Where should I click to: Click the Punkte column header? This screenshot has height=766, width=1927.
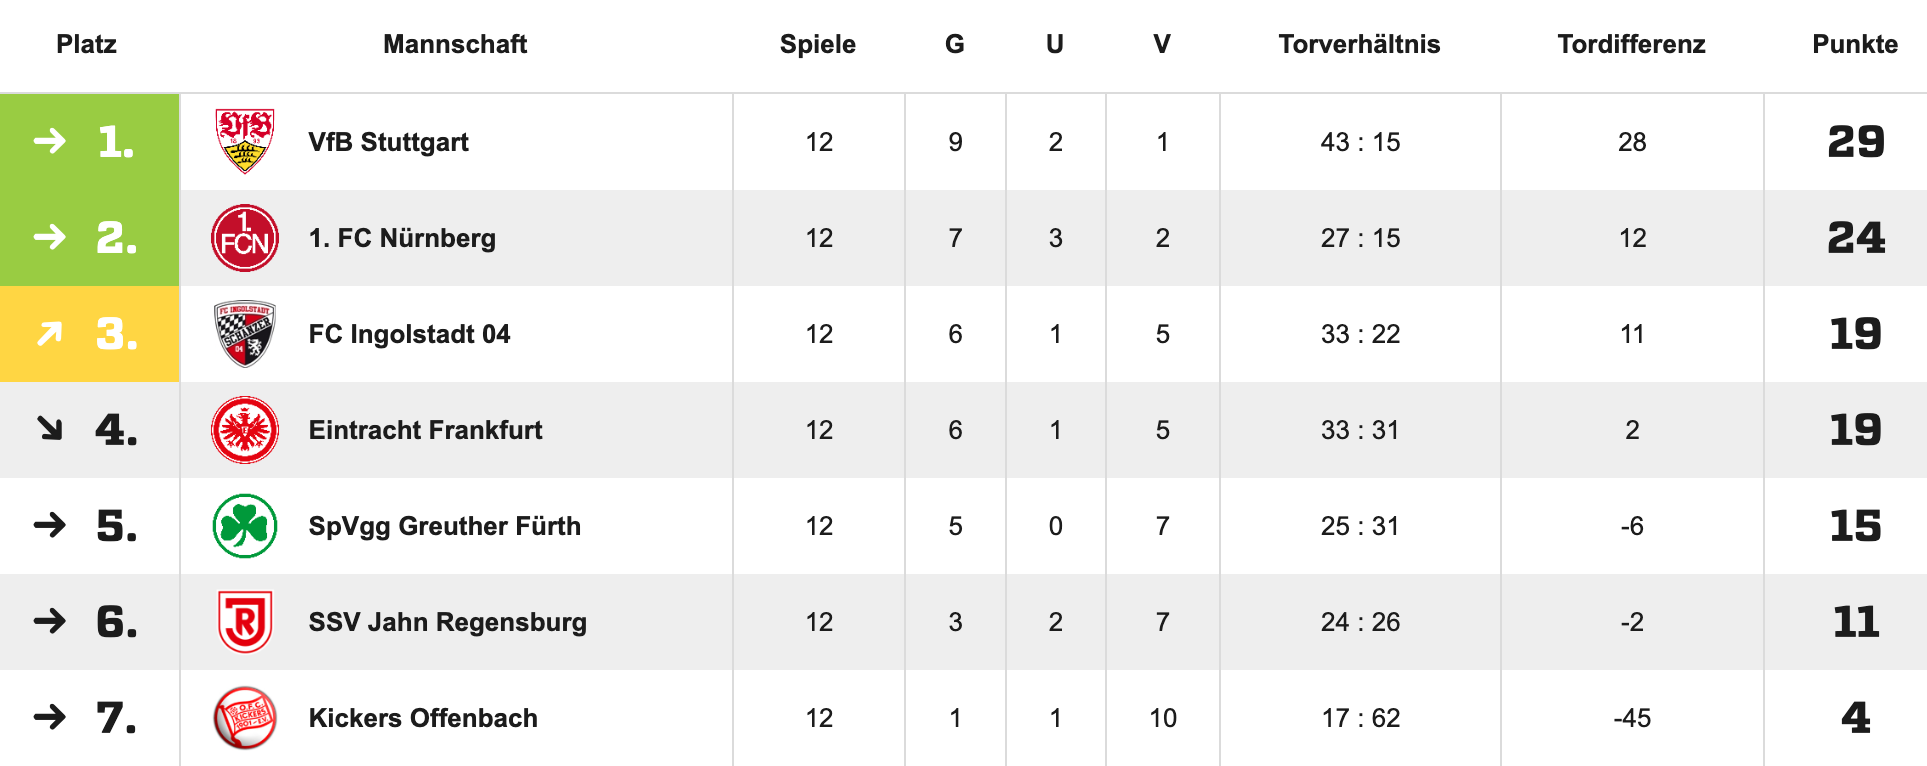1854,44
